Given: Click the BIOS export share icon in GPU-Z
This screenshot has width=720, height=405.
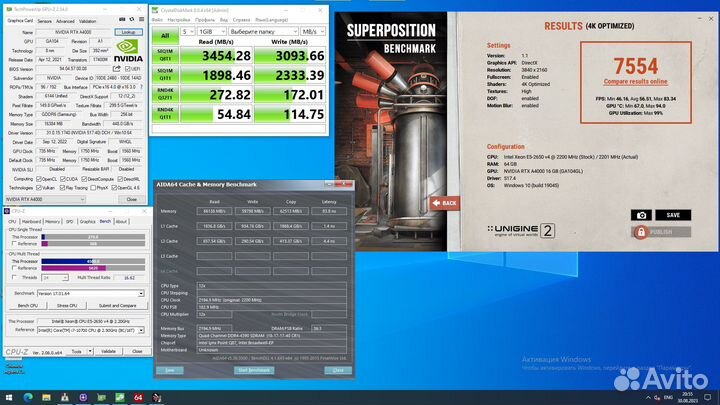Looking at the screenshot, I should (117, 69).
